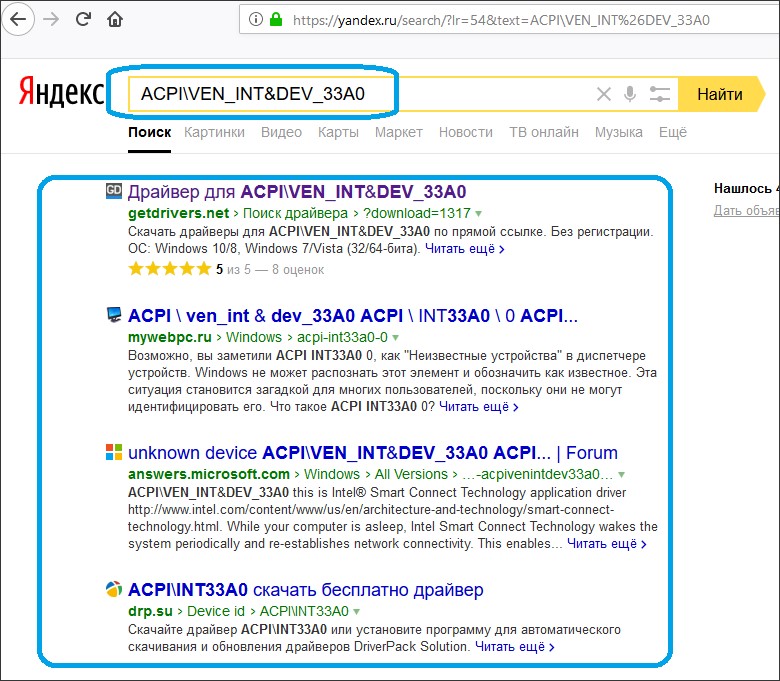Switch to the Картинки tab
This screenshot has height=681, width=780.
[x=214, y=132]
